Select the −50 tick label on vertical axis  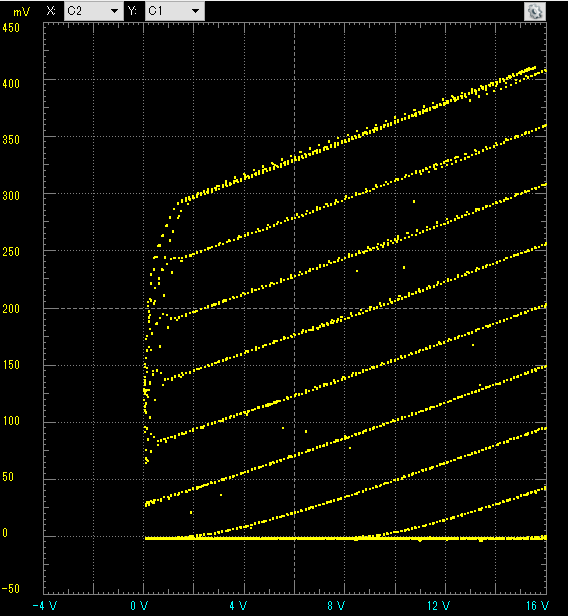pyautogui.click(x=11, y=589)
